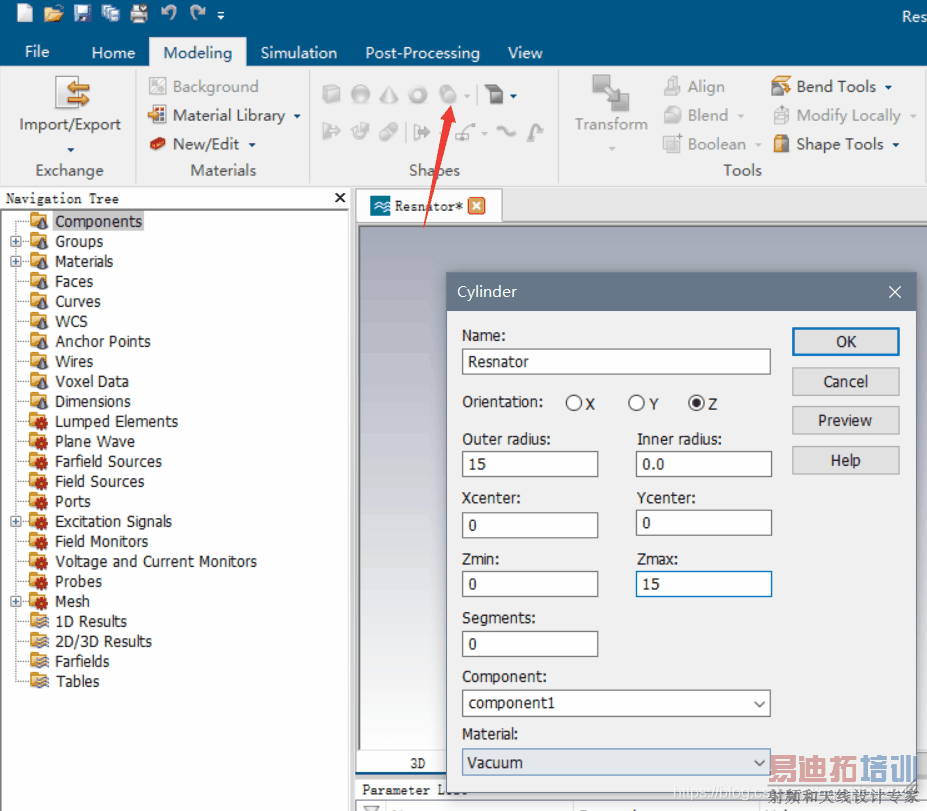Select the Cone shape tool

pyautogui.click(x=388, y=94)
